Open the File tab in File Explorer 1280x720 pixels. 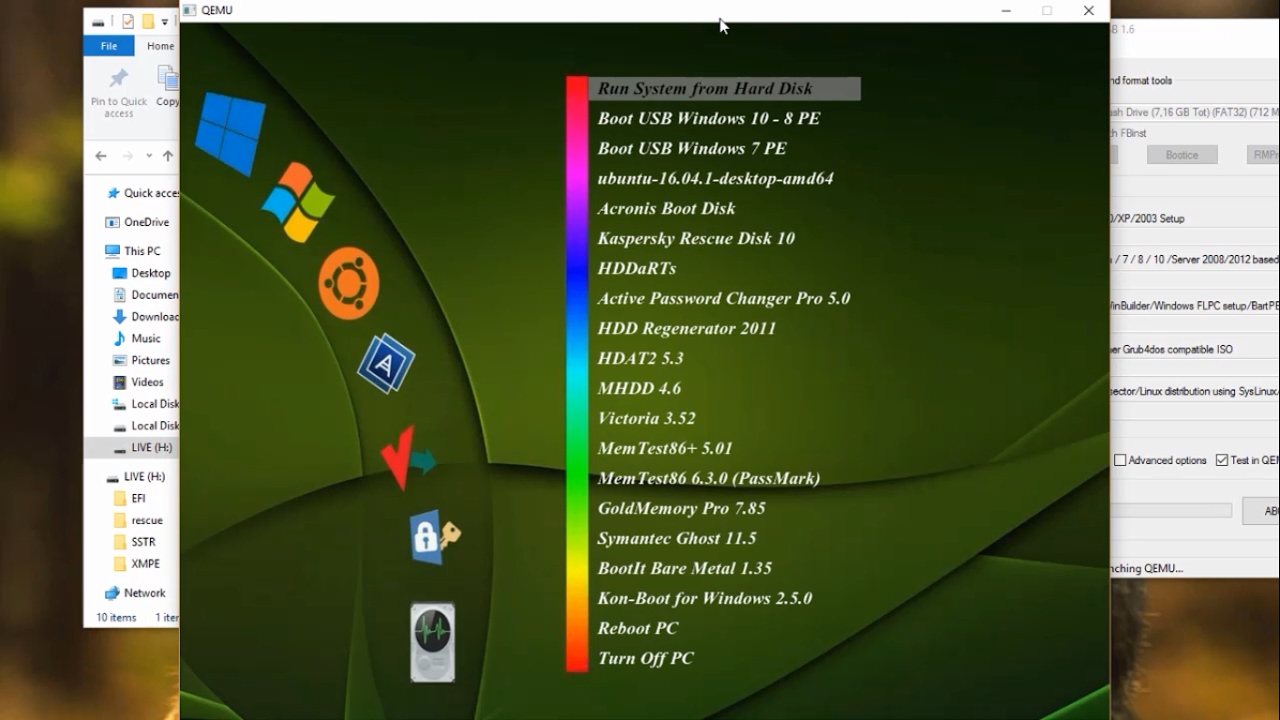click(109, 46)
